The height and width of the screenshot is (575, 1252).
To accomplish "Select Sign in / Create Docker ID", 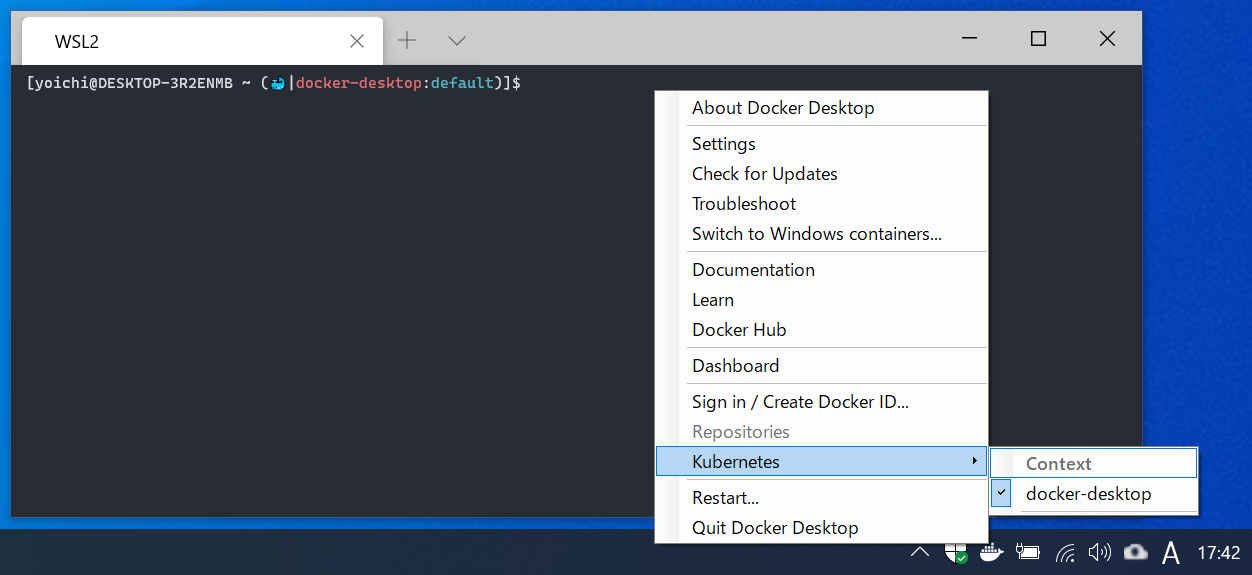I will 821,402.
